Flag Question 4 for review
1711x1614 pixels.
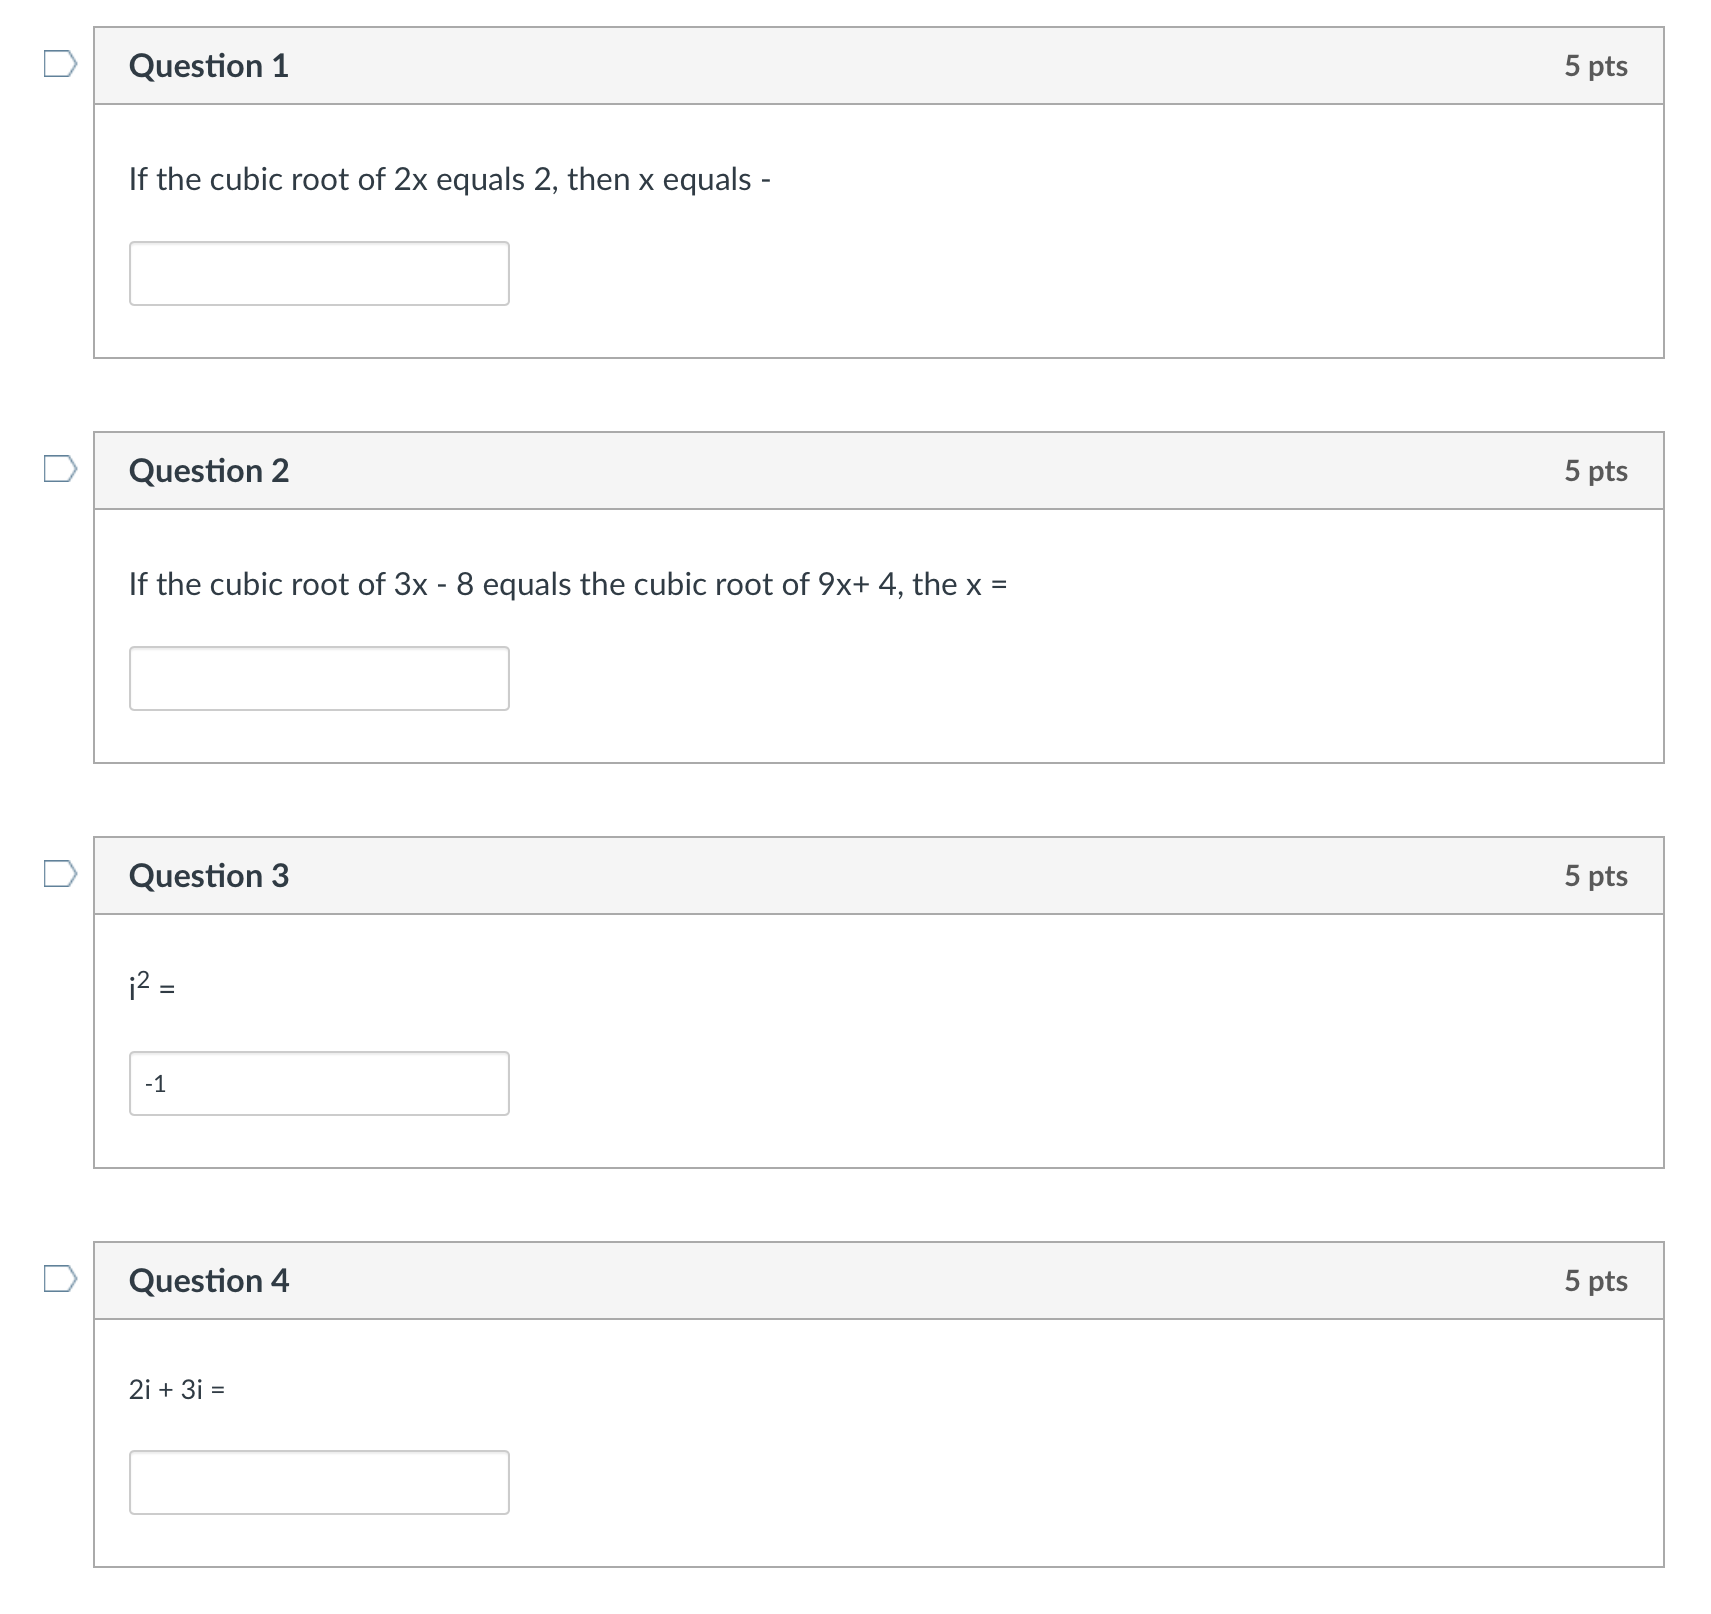pyautogui.click(x=60, y=1279)
